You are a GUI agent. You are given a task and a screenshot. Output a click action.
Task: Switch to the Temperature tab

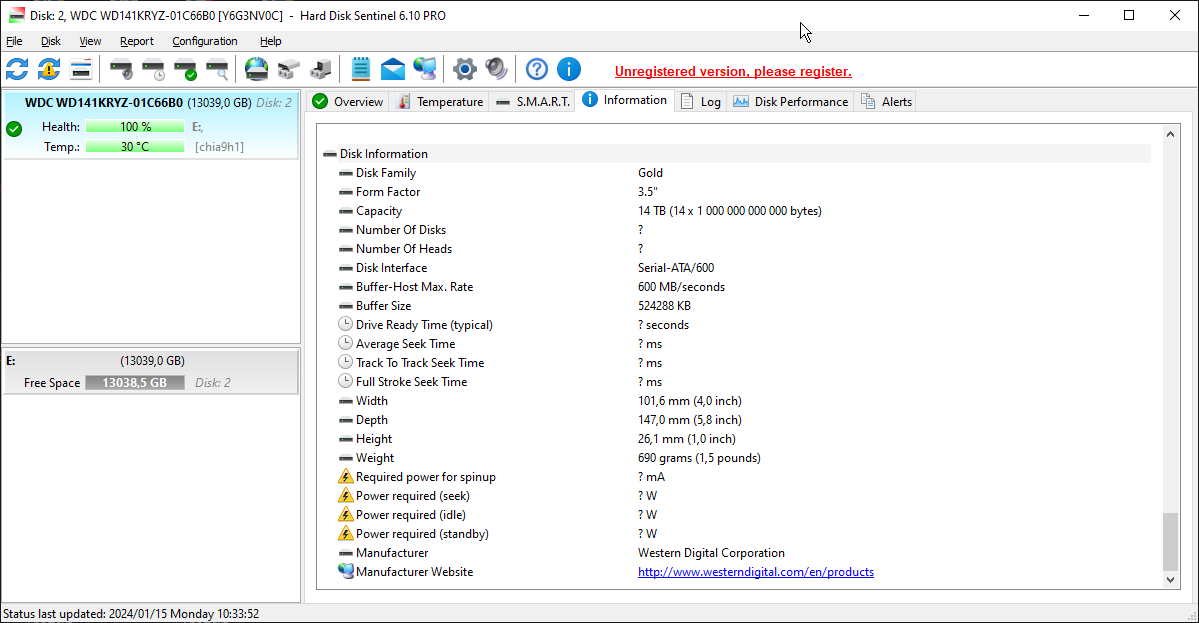pos(440,102)
